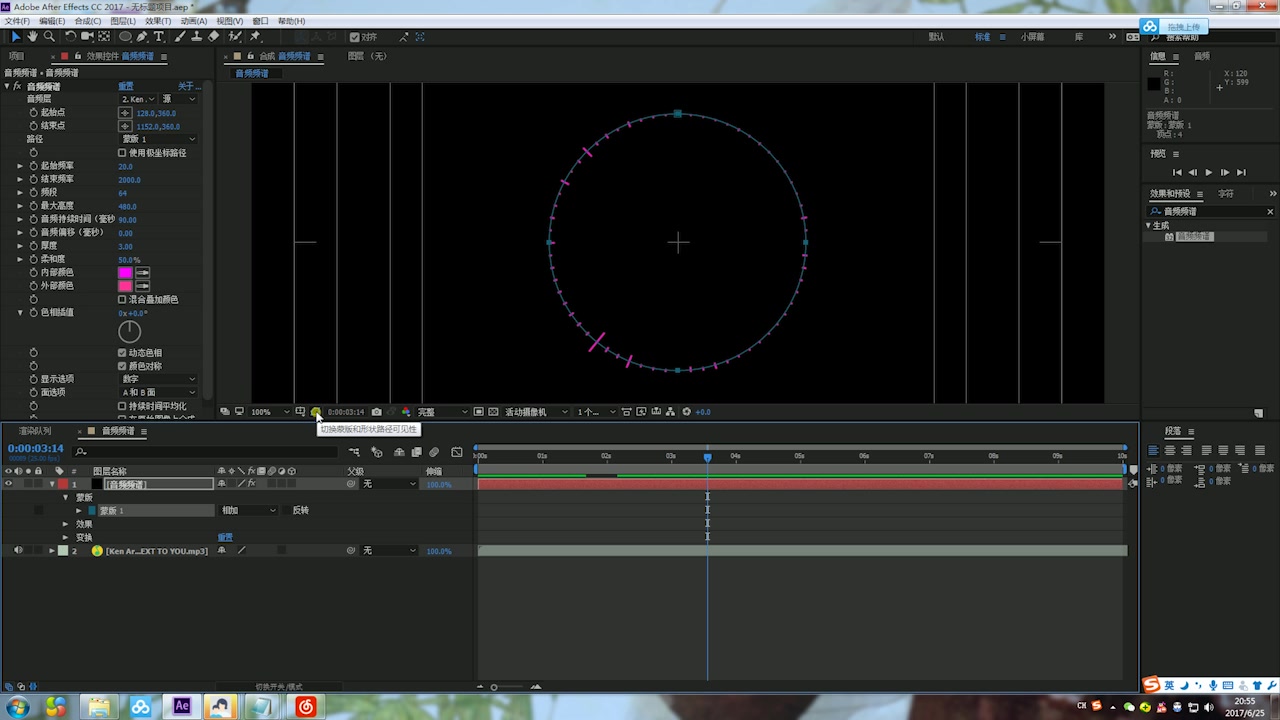The image size is (1280, 720).
Task: Select the Roto Brush tool
Action: coord(235,36)
